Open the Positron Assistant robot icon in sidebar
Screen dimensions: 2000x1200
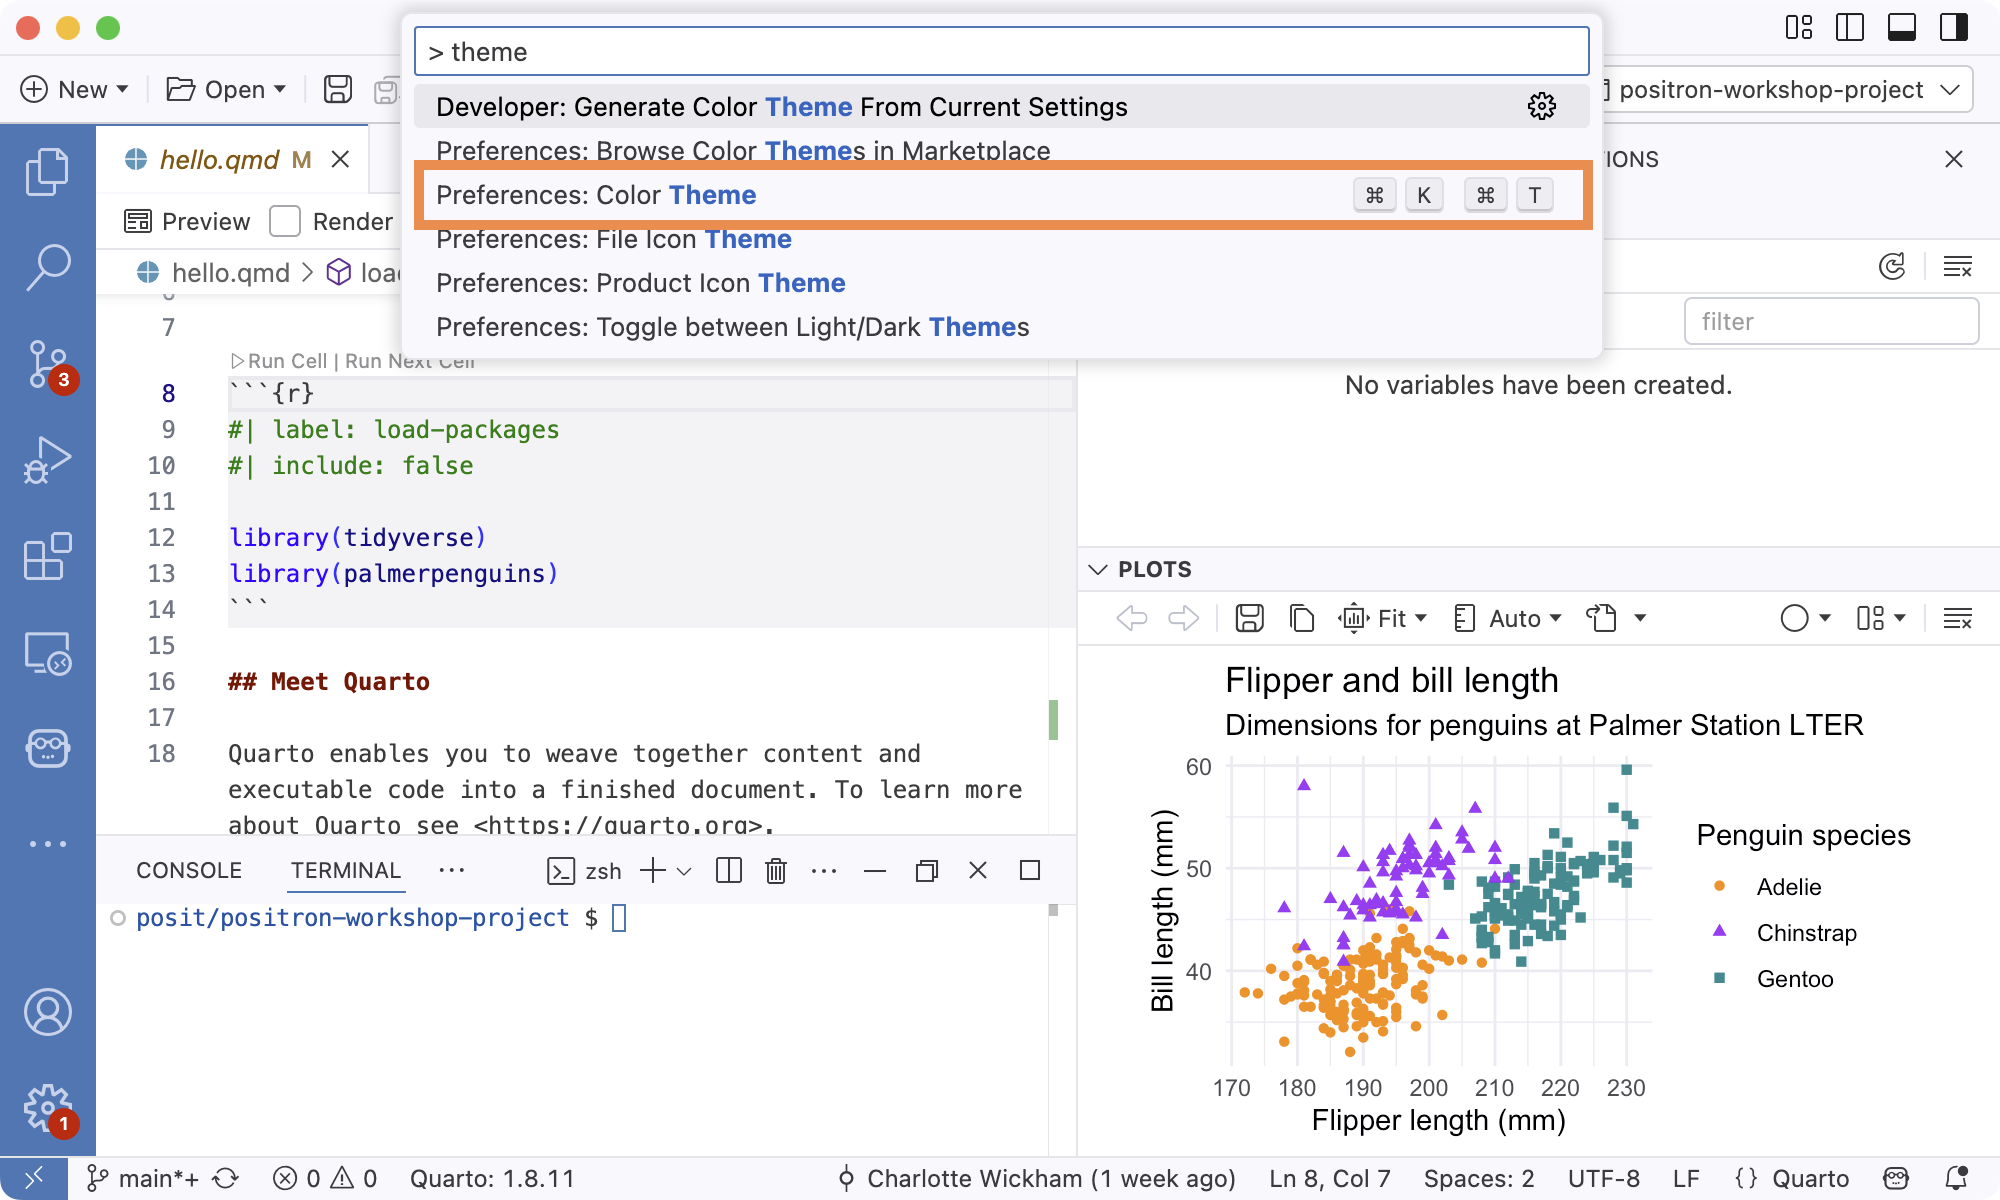[x=47, y=748]
